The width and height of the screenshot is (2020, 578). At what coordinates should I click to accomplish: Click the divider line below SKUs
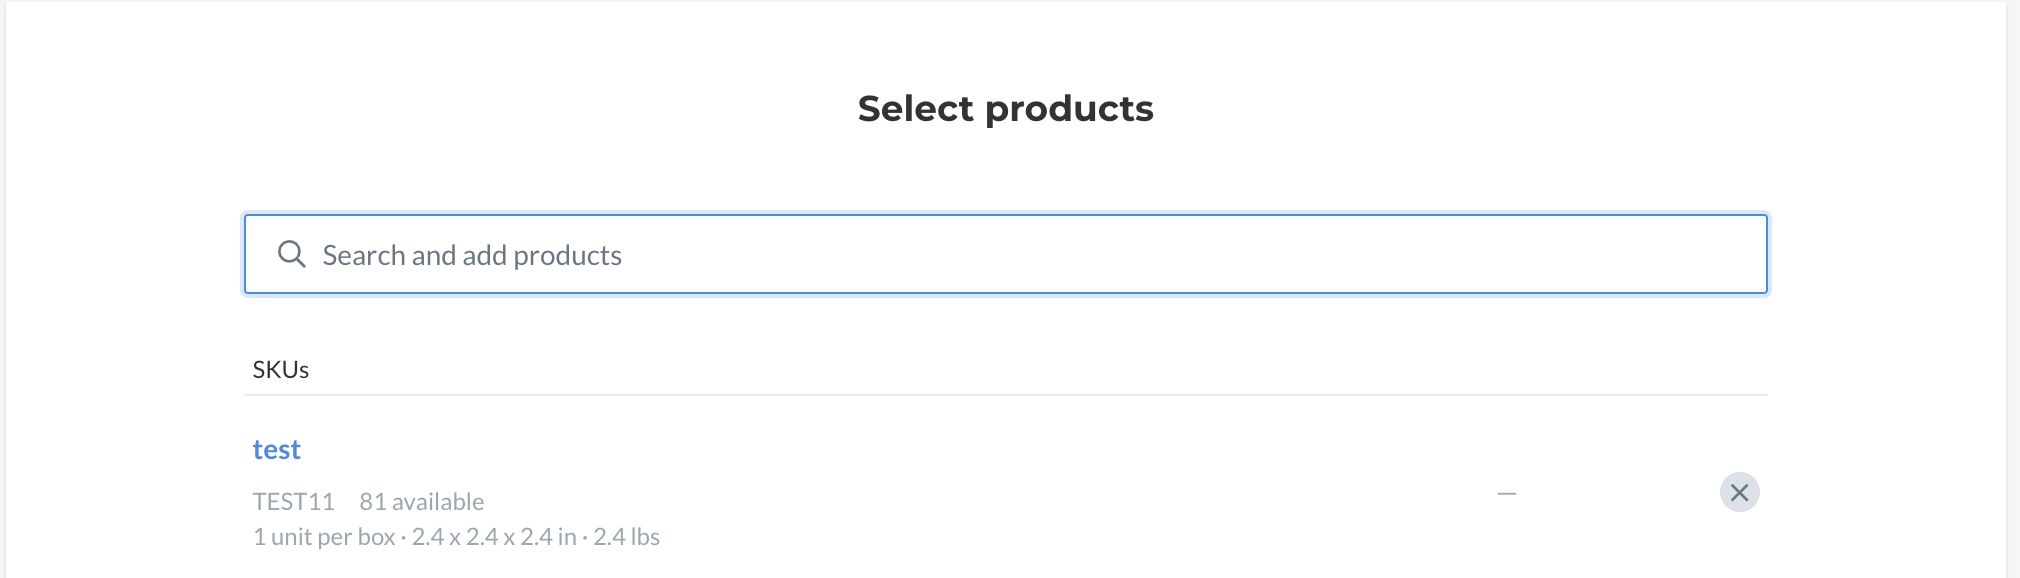pos(1006,395)
